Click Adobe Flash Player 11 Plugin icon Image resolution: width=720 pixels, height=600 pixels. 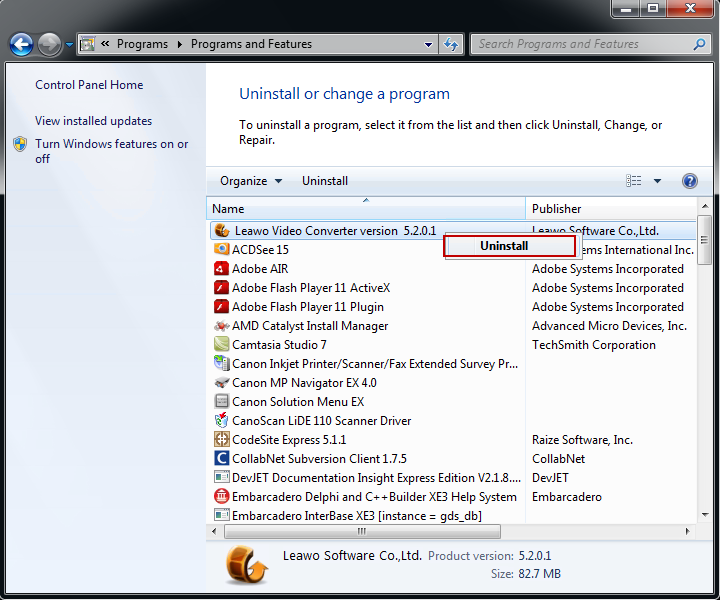pyautogui.click(x=221, y=306)
